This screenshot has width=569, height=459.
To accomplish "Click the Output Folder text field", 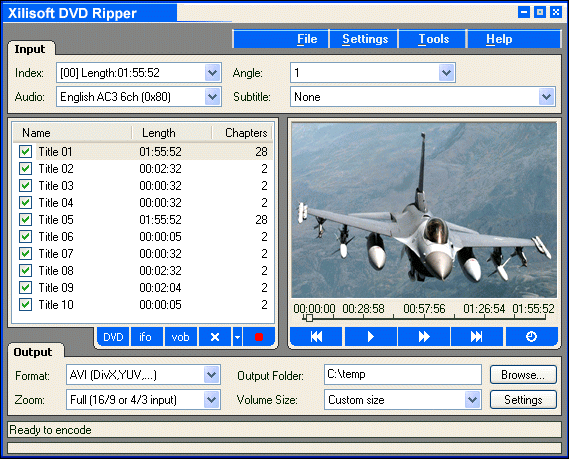I will tap(403, 374).
